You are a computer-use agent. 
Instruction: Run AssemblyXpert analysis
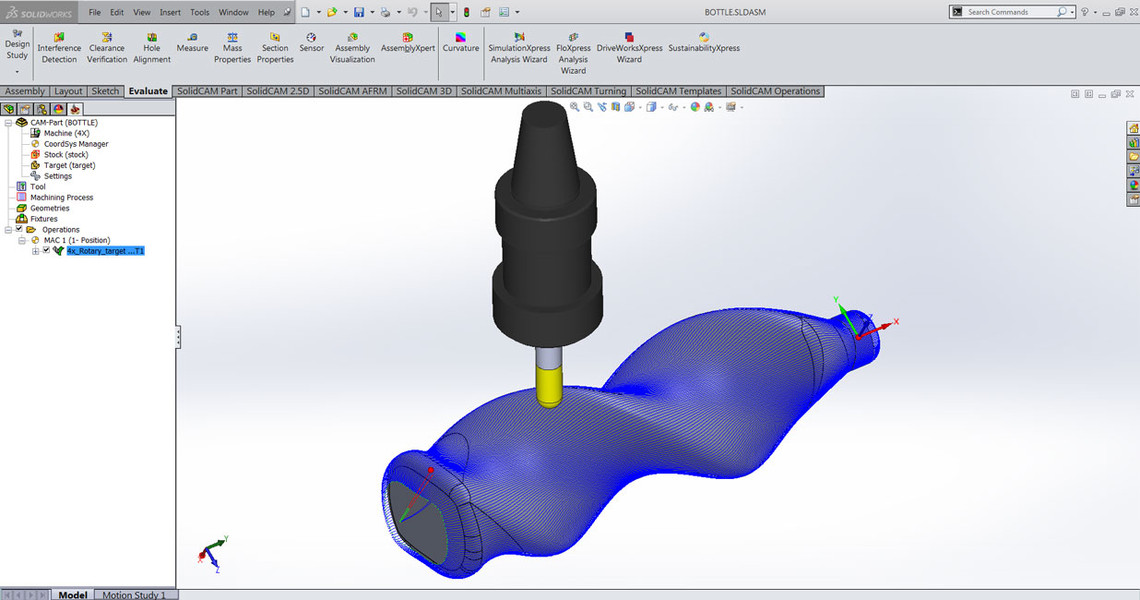point(408,42)
